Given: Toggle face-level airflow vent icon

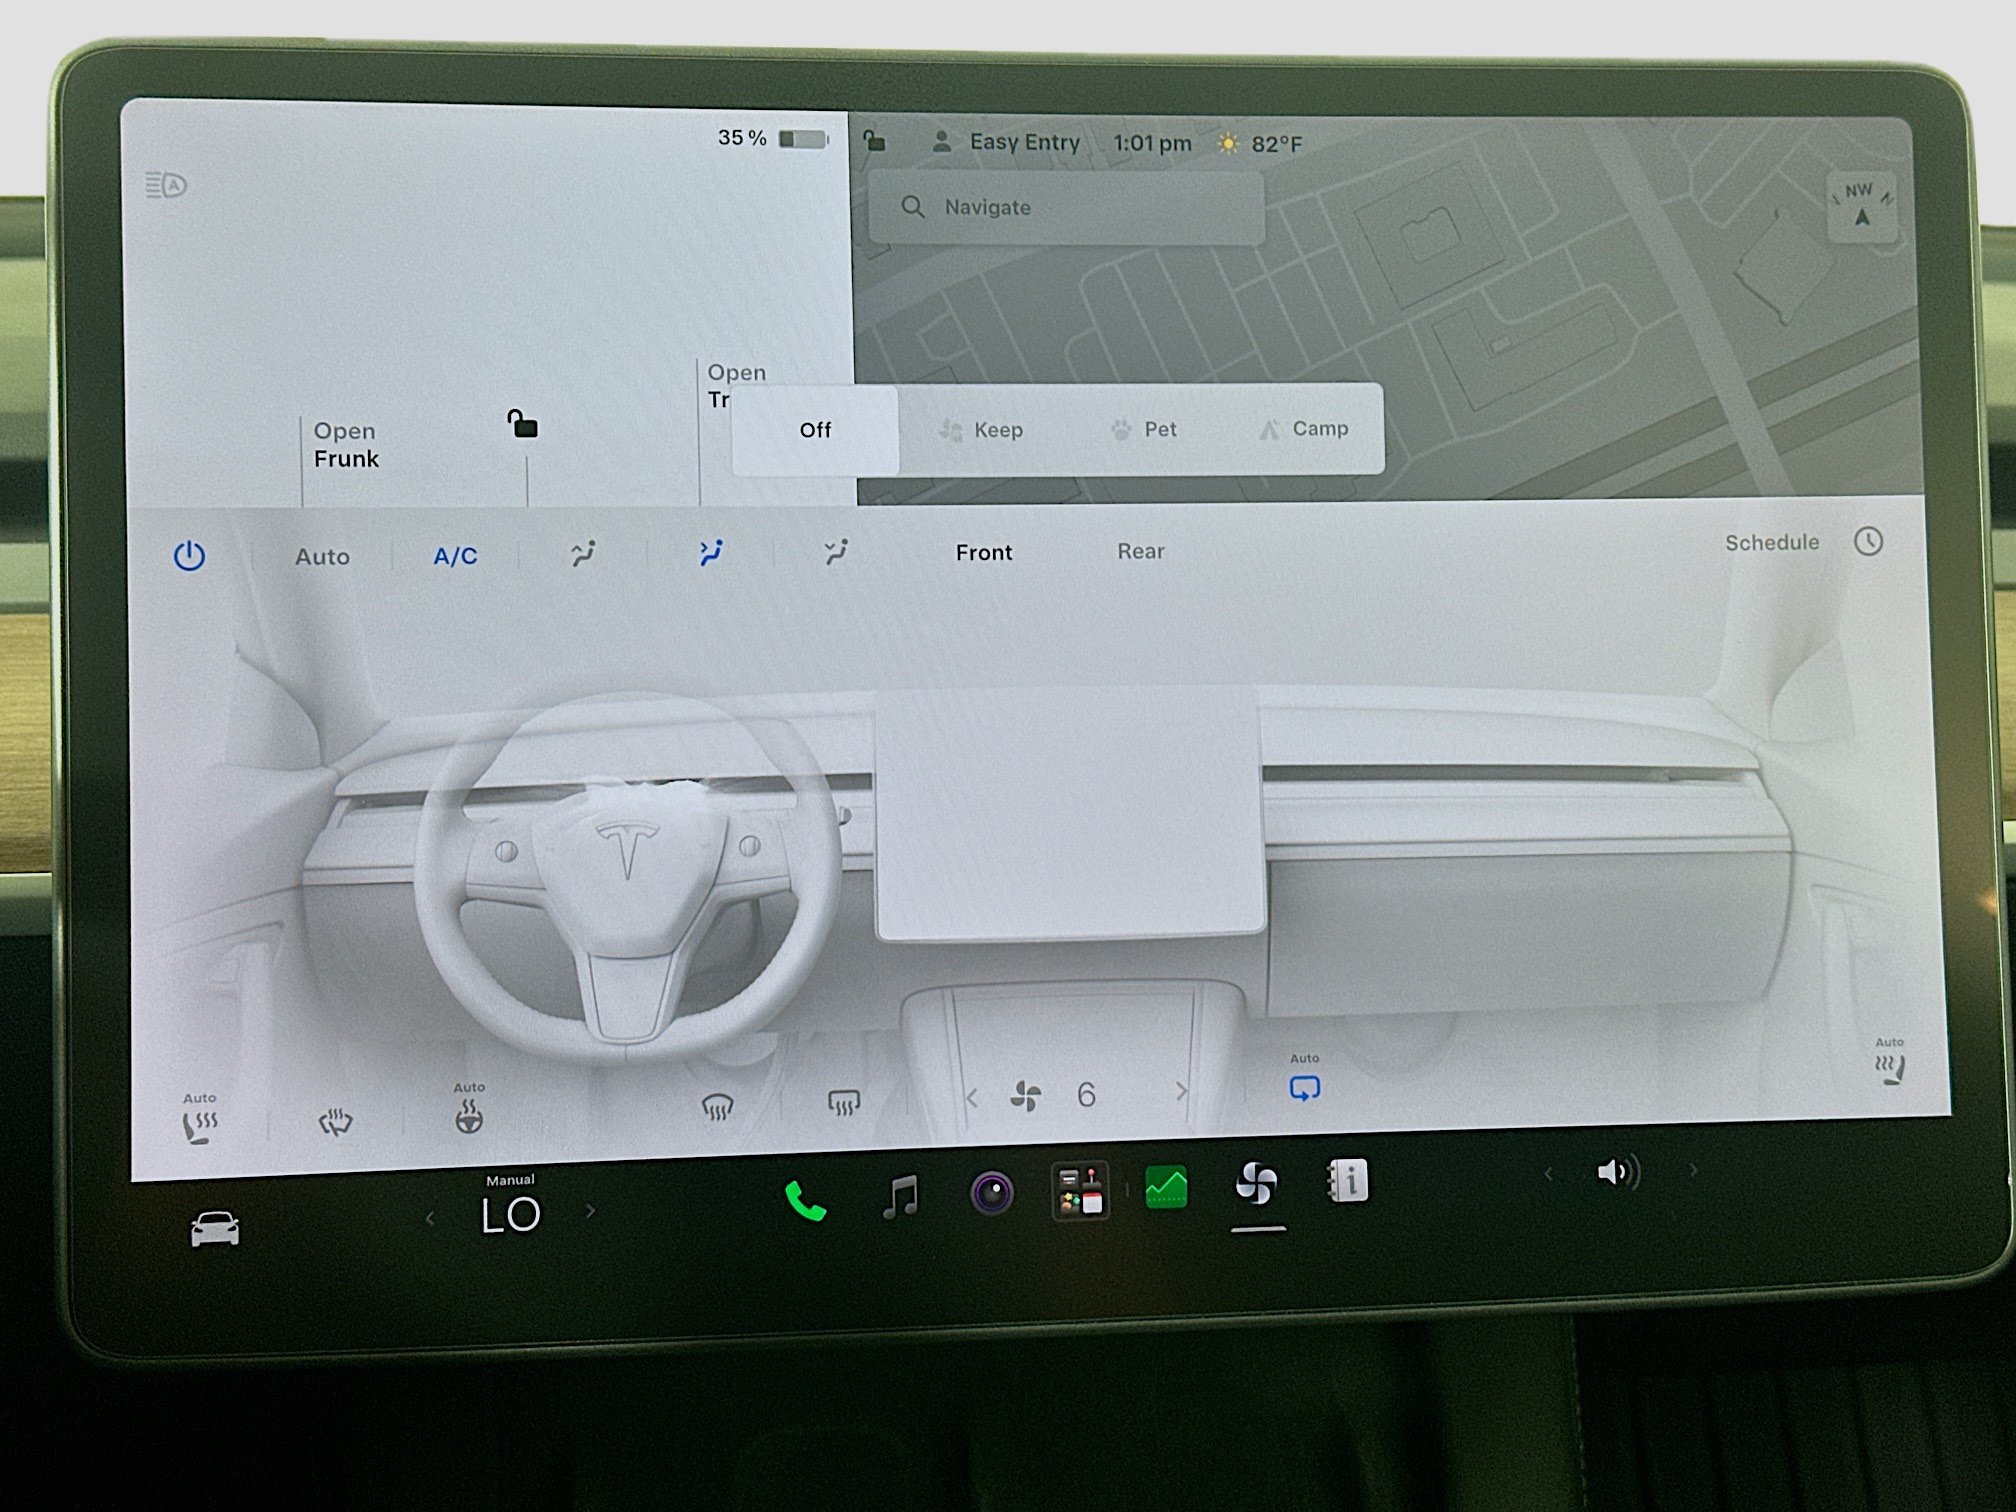Looking at the screenshot, I should [x=710, y=553].
